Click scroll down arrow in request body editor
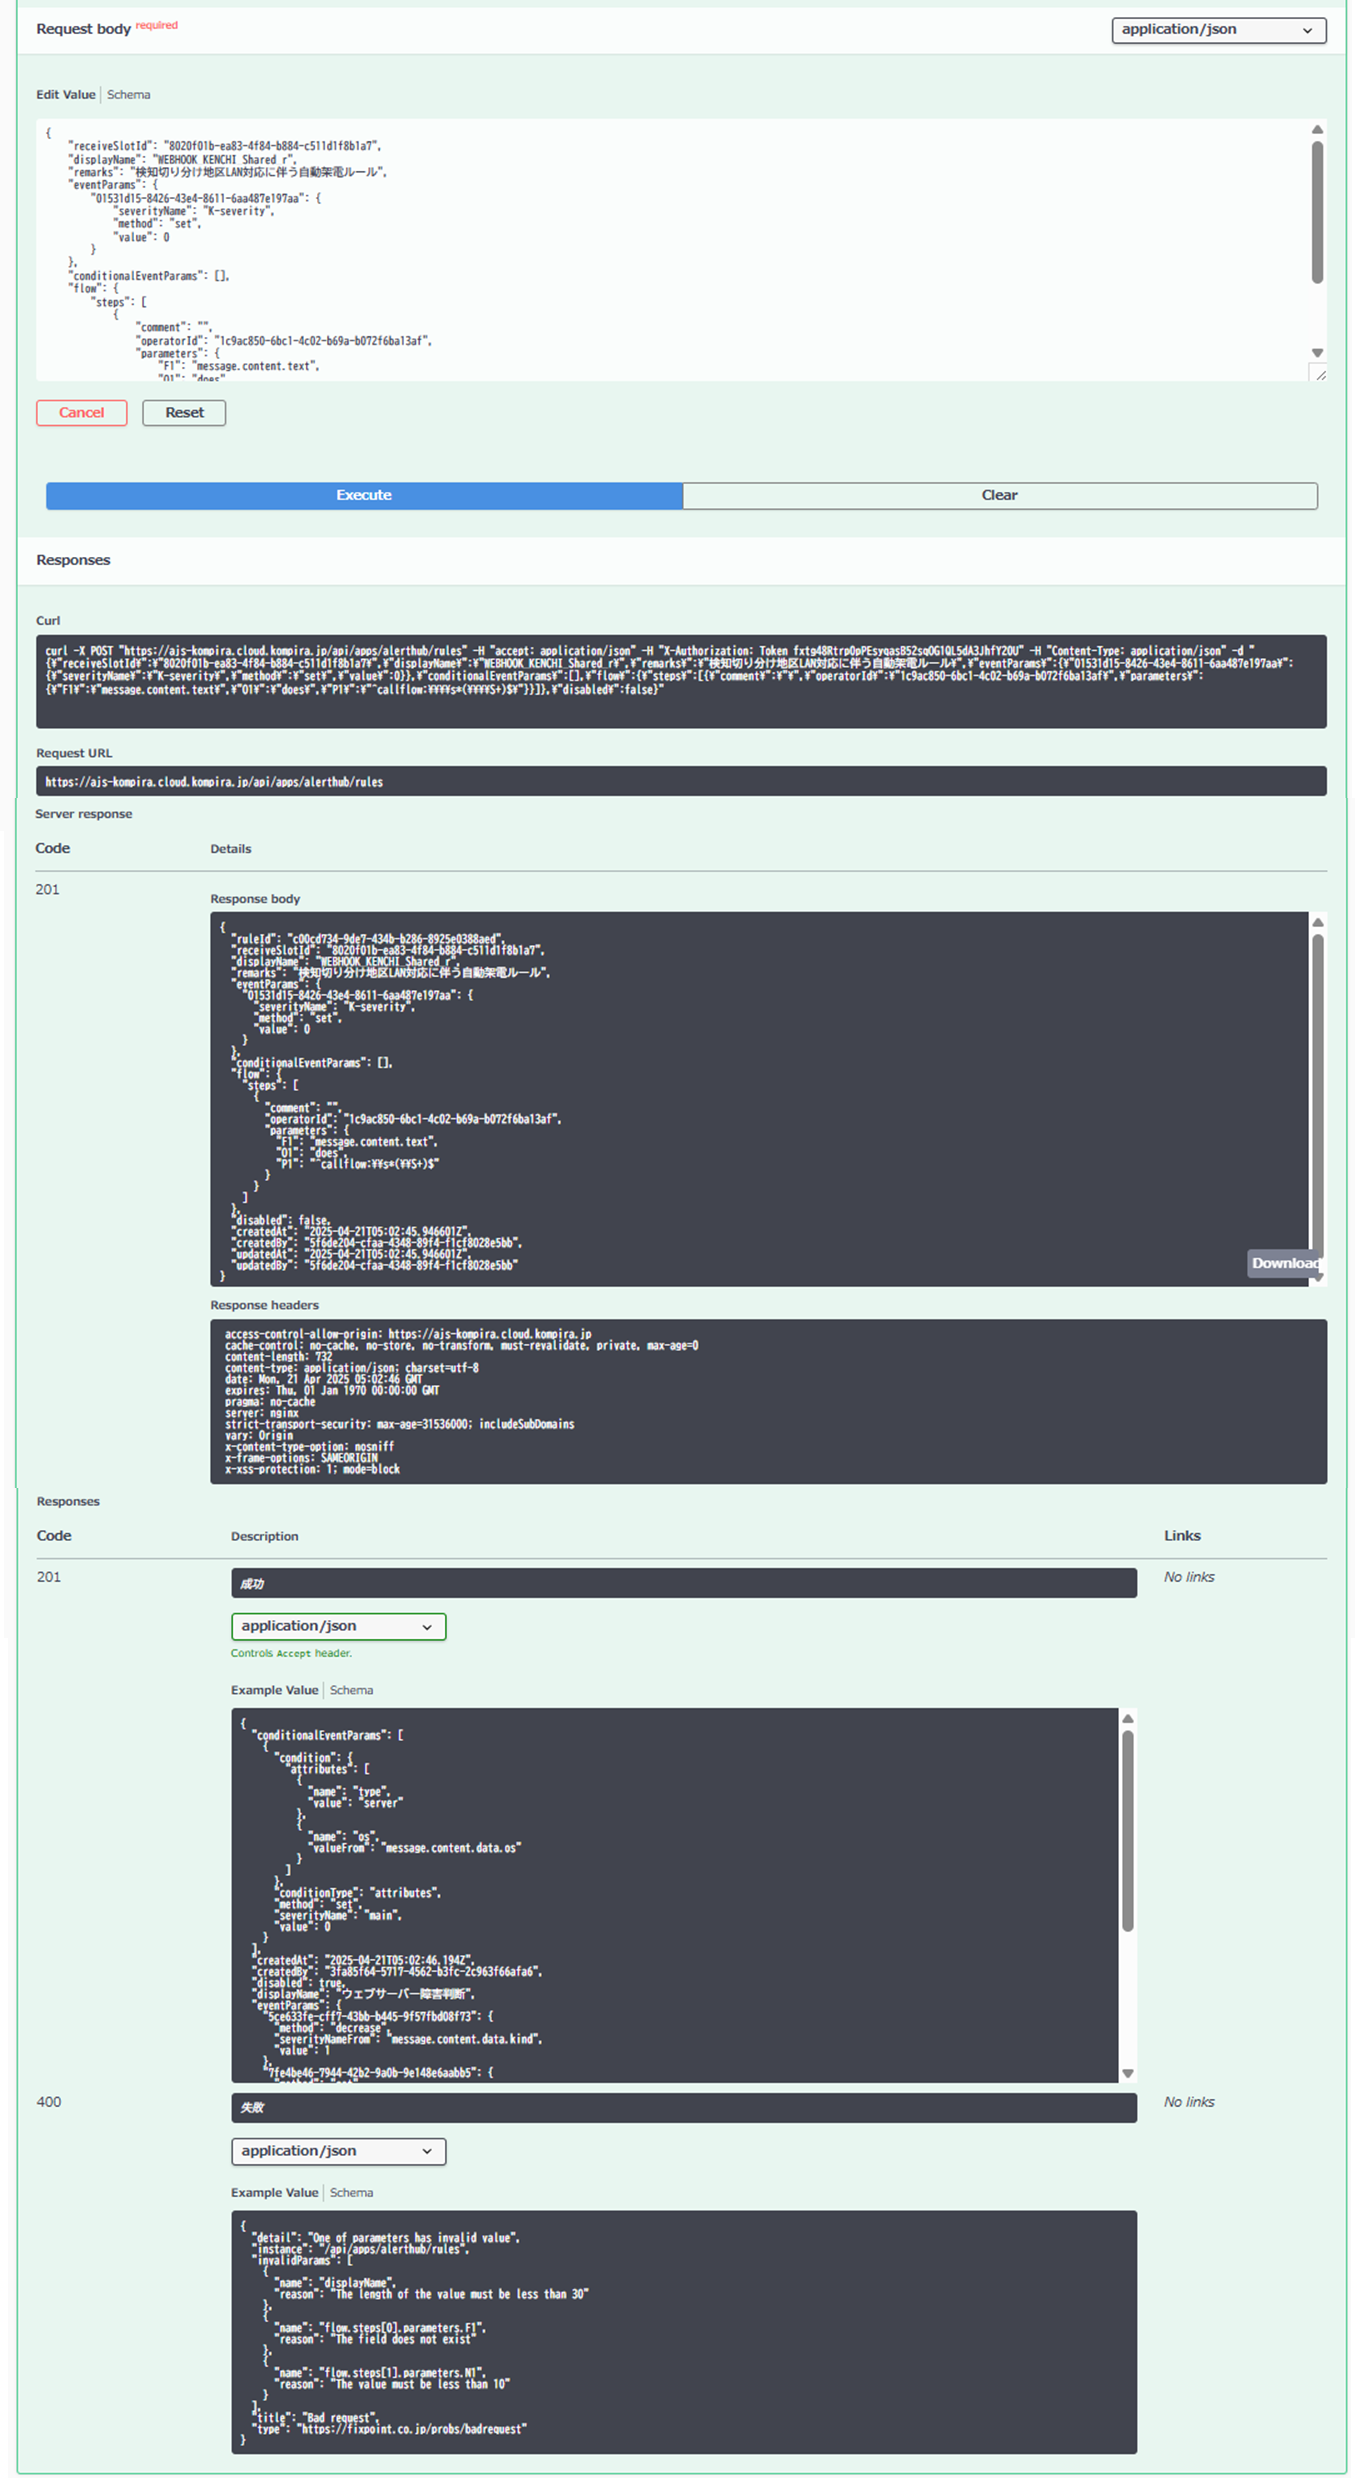The height and width of the screenshot is (2478, 1355). click(x=1317, y=353)
